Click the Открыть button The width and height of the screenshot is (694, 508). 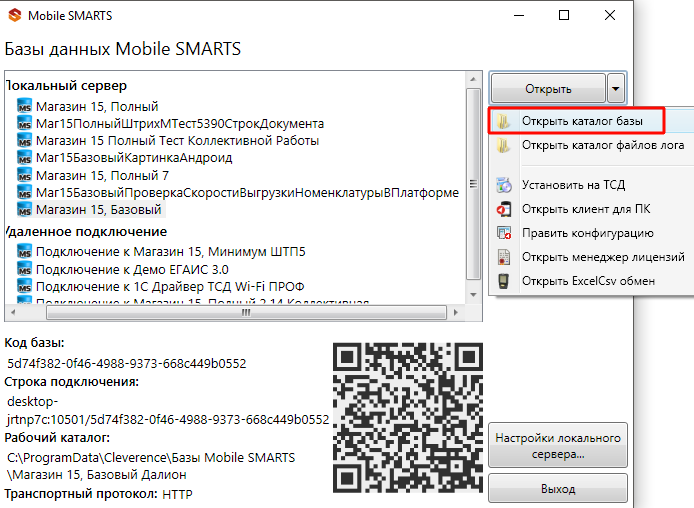coord(548,89)
